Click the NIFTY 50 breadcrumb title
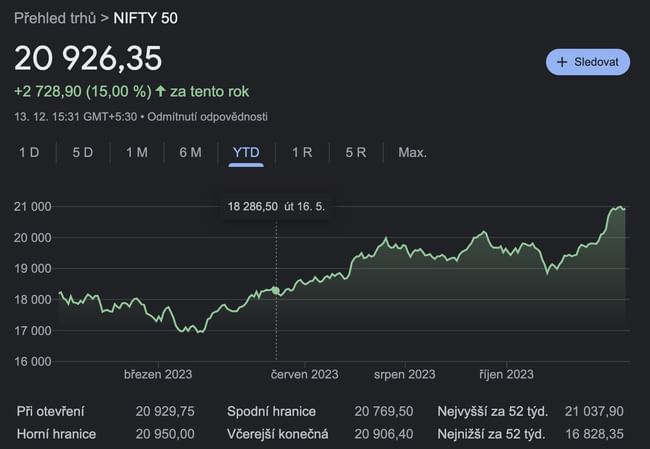The image size is (650, 449). [147, 18]
